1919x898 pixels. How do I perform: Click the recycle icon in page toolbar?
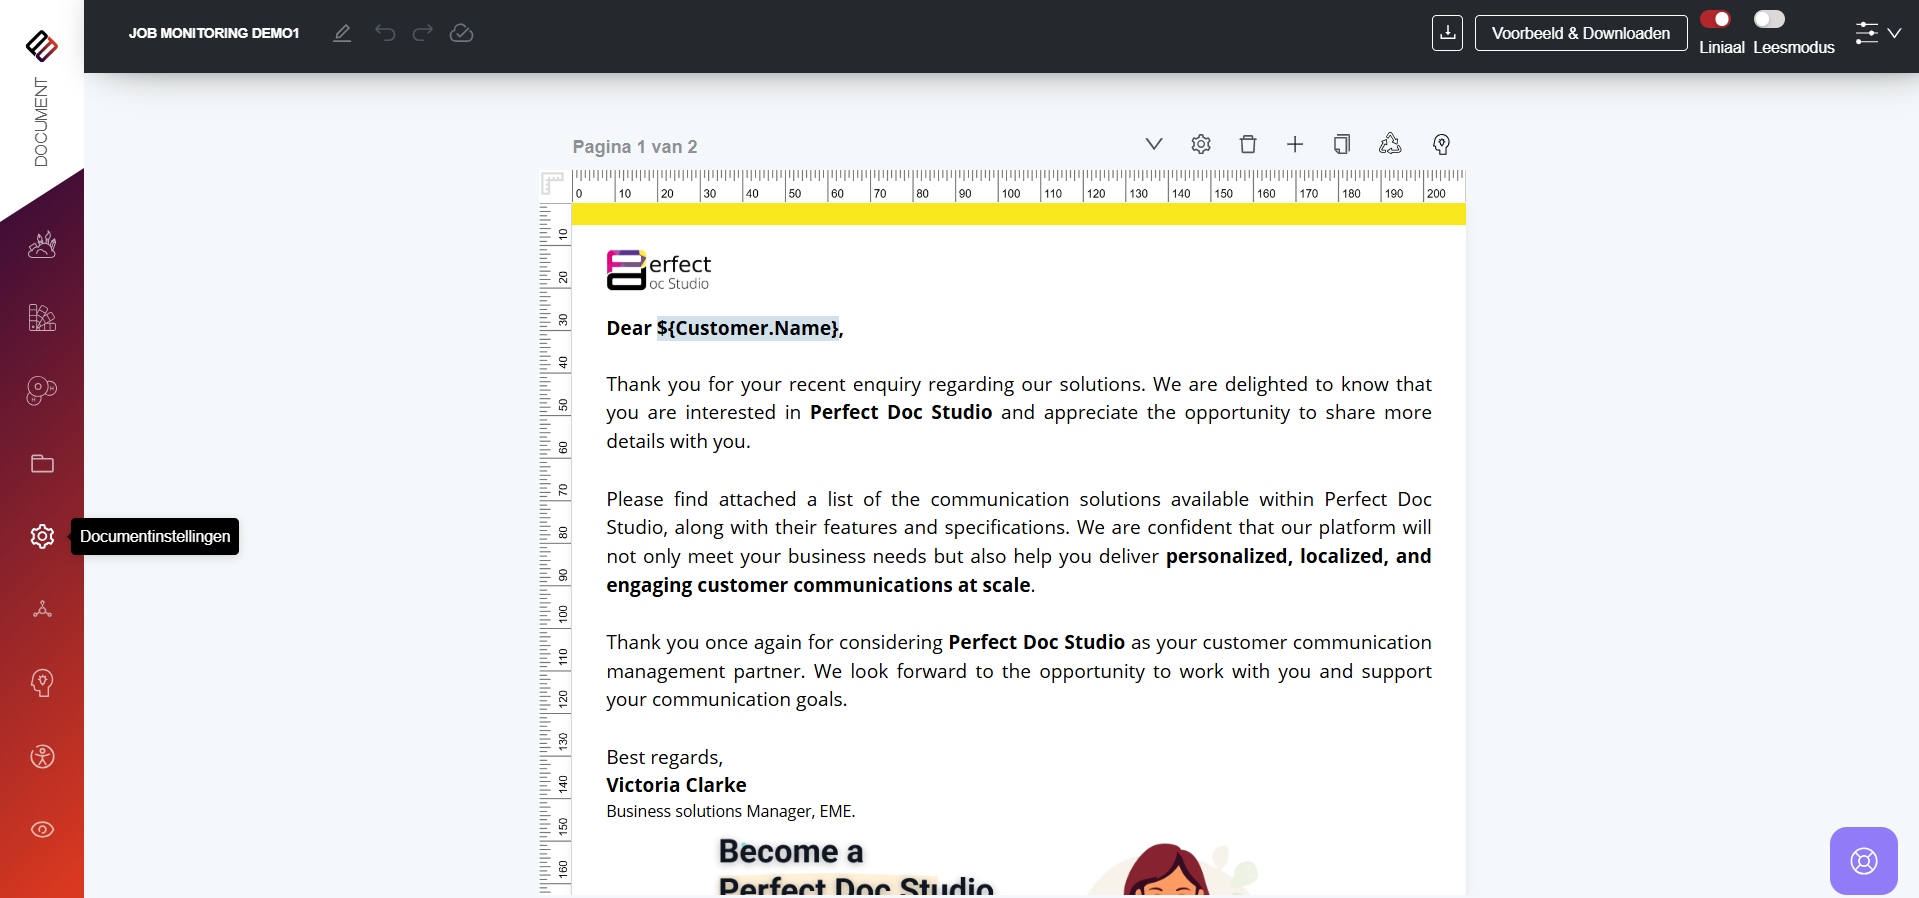(x=1390, y=144)
